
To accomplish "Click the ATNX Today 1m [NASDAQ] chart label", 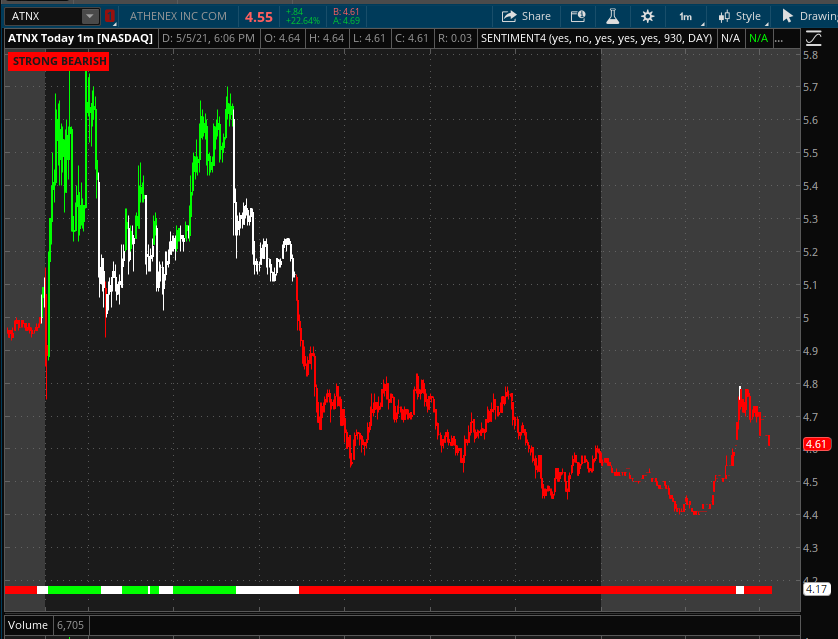I will [80, 38].
